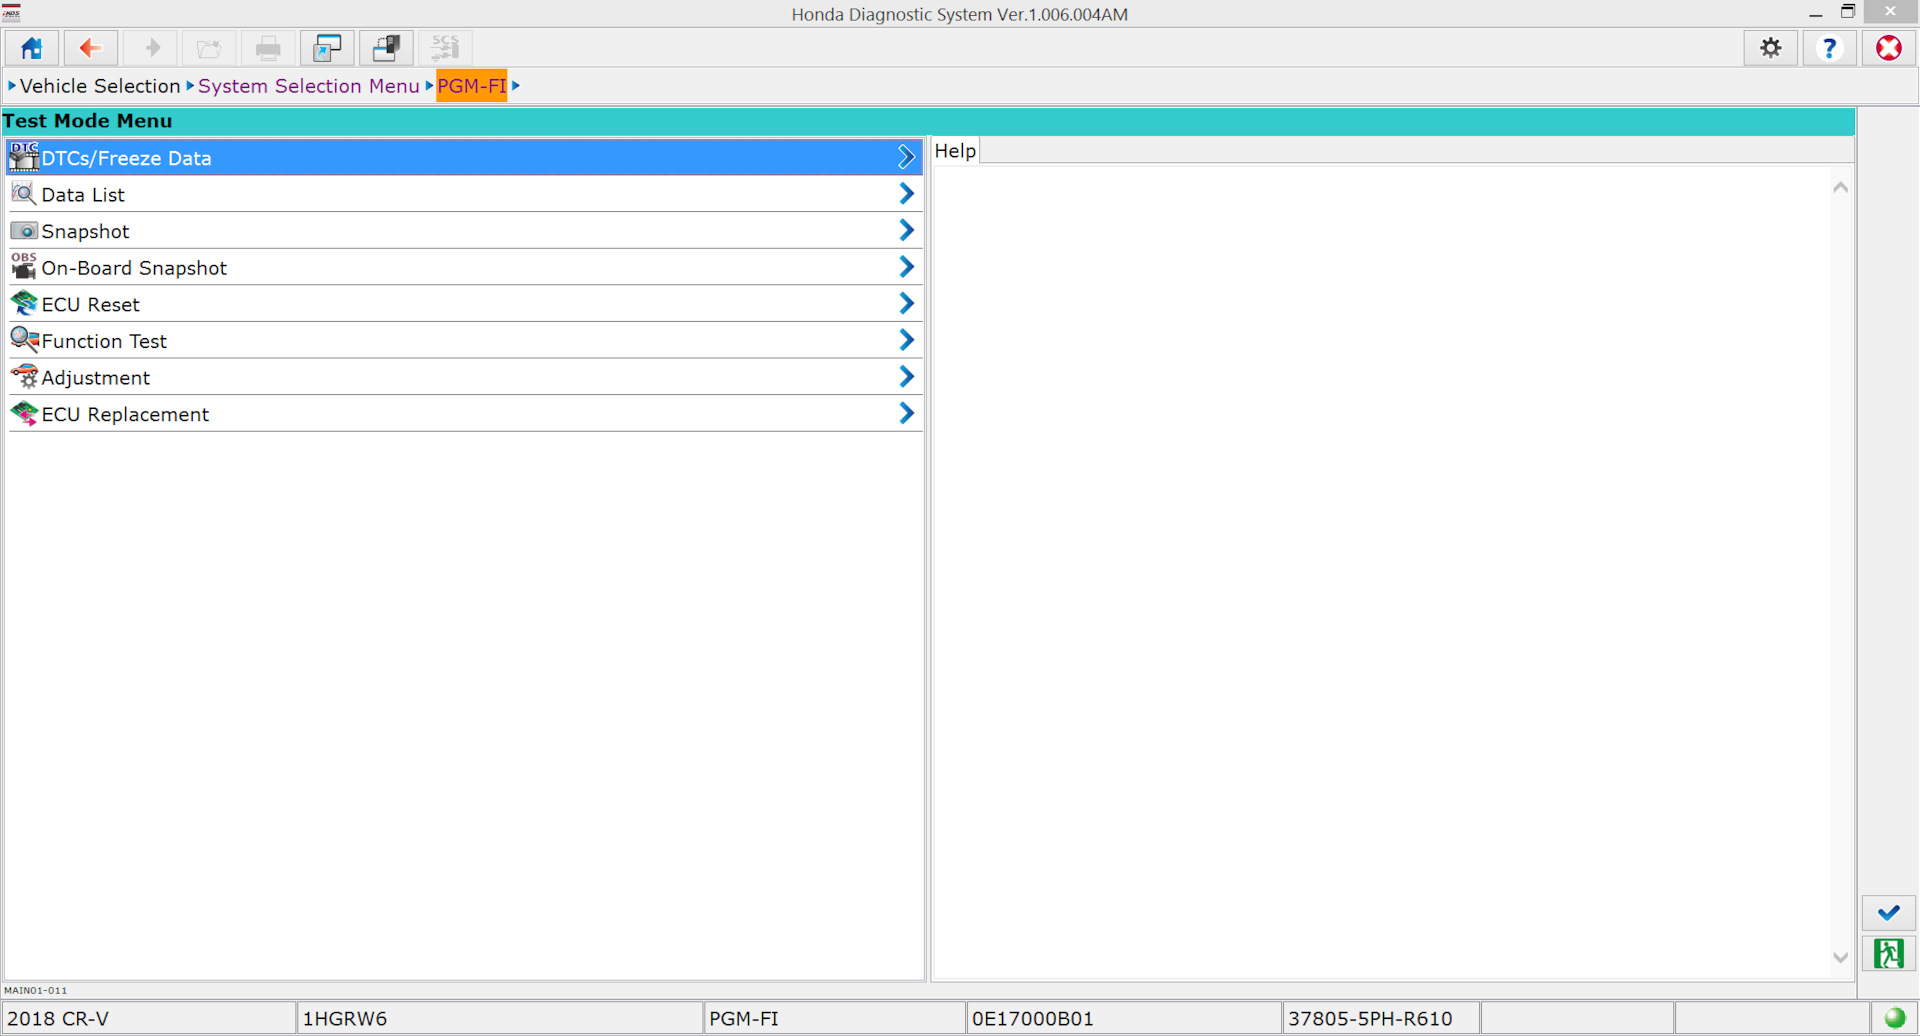Click the save windows toolbar icon
This screenshot has height=1036, width=1920.
pyautogui.click(x=386, y=48)
